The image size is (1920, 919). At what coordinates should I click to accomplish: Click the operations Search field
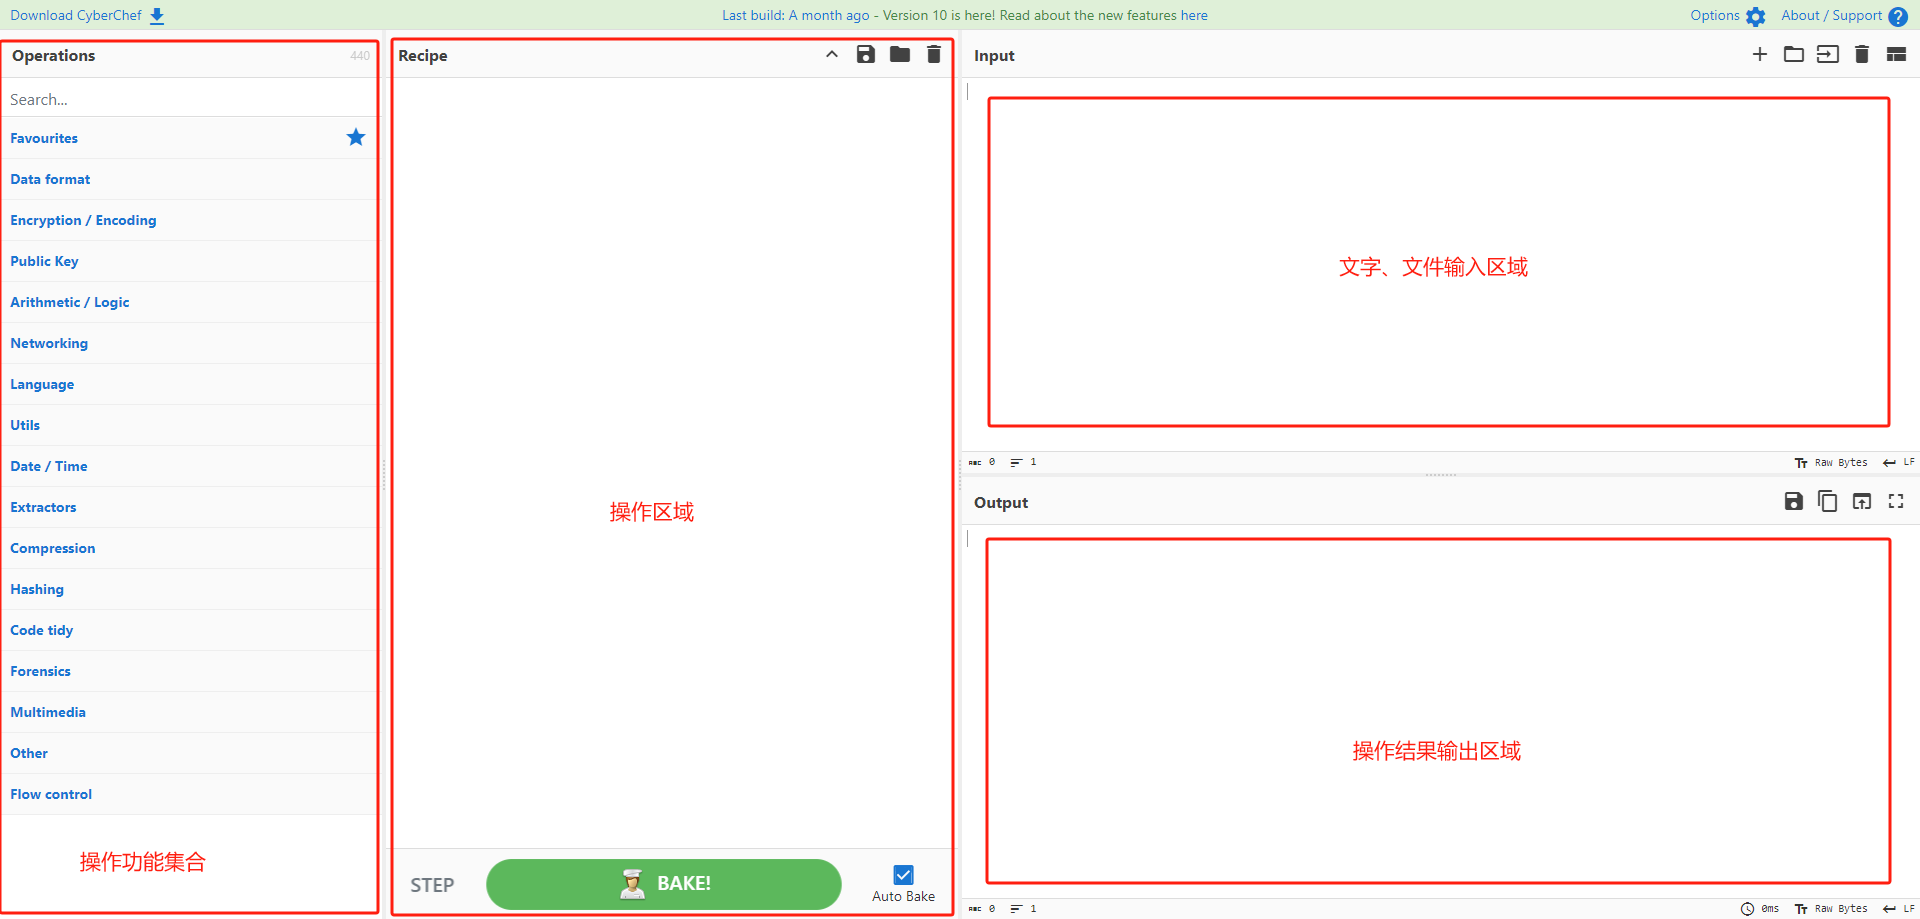188,99
